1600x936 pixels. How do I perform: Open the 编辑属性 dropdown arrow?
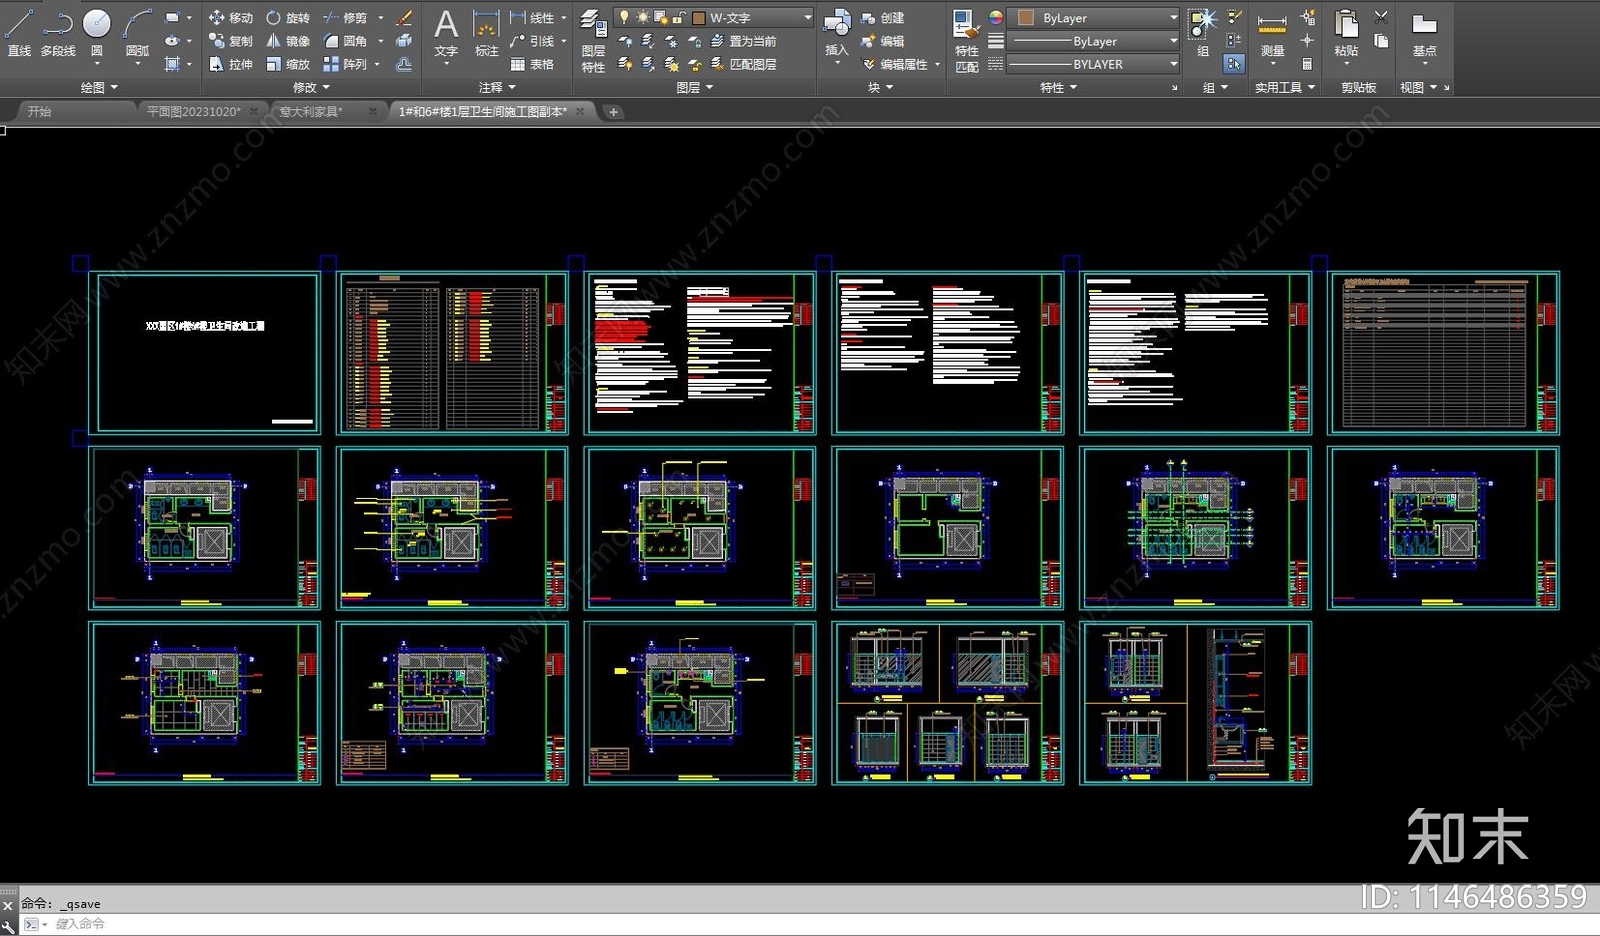pos(937,64)
